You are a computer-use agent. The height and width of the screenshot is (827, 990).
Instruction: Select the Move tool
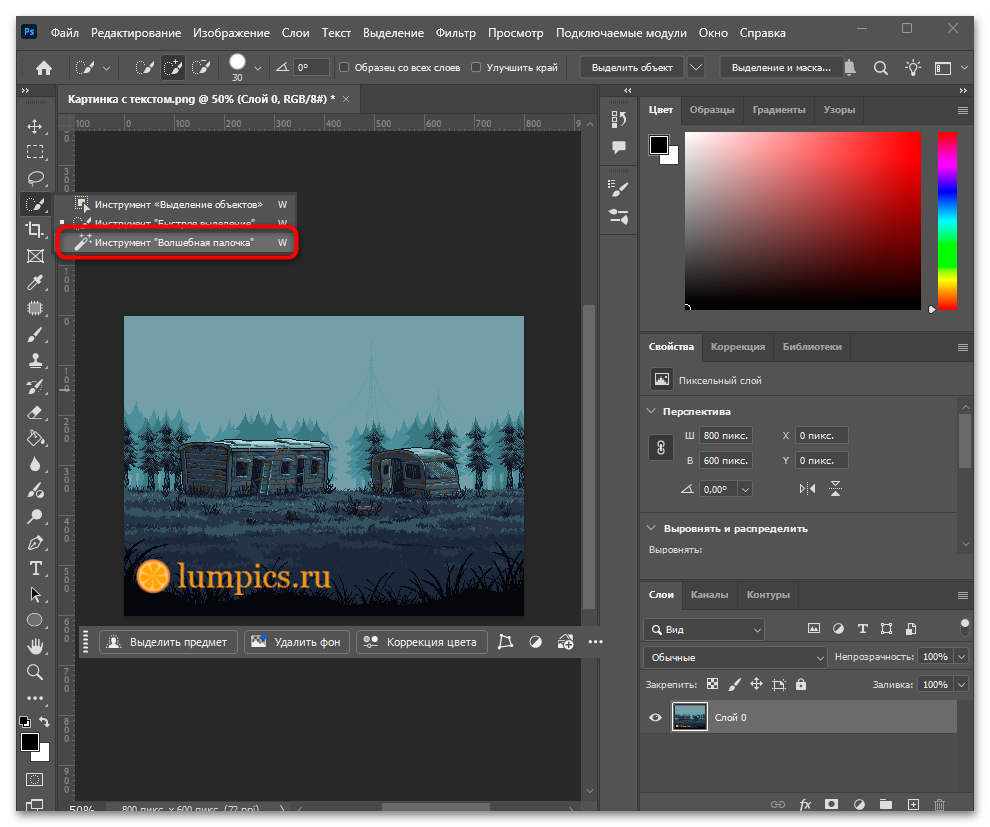(x=35, y=126)
